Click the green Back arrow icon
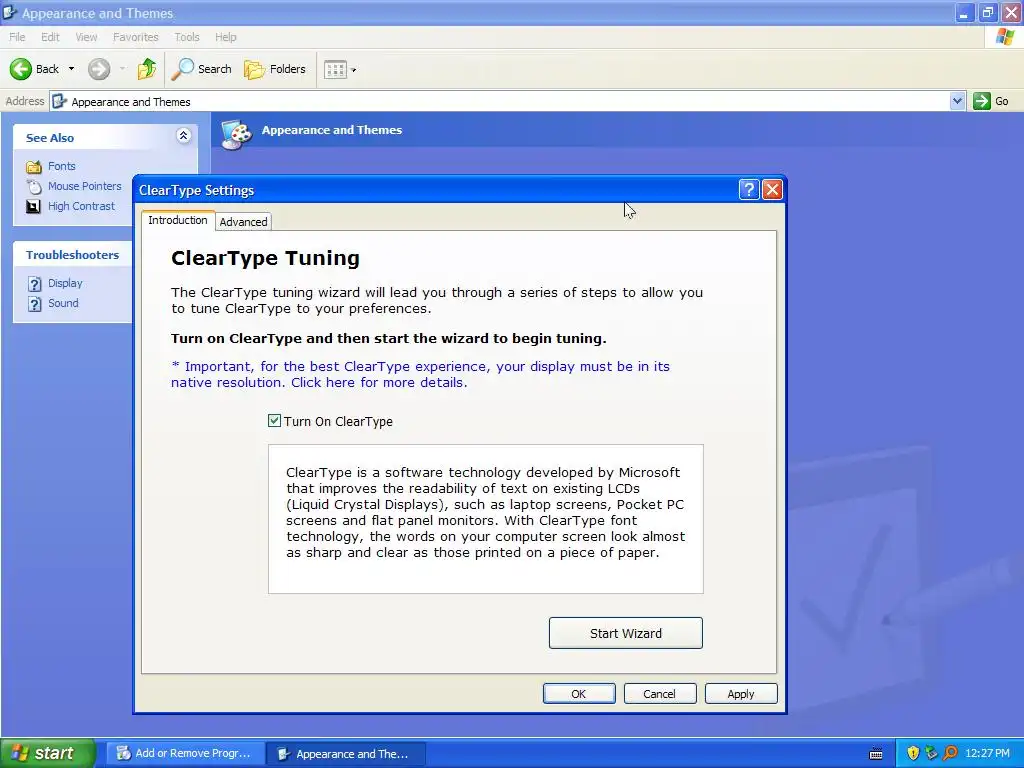 tap(20, 69)
